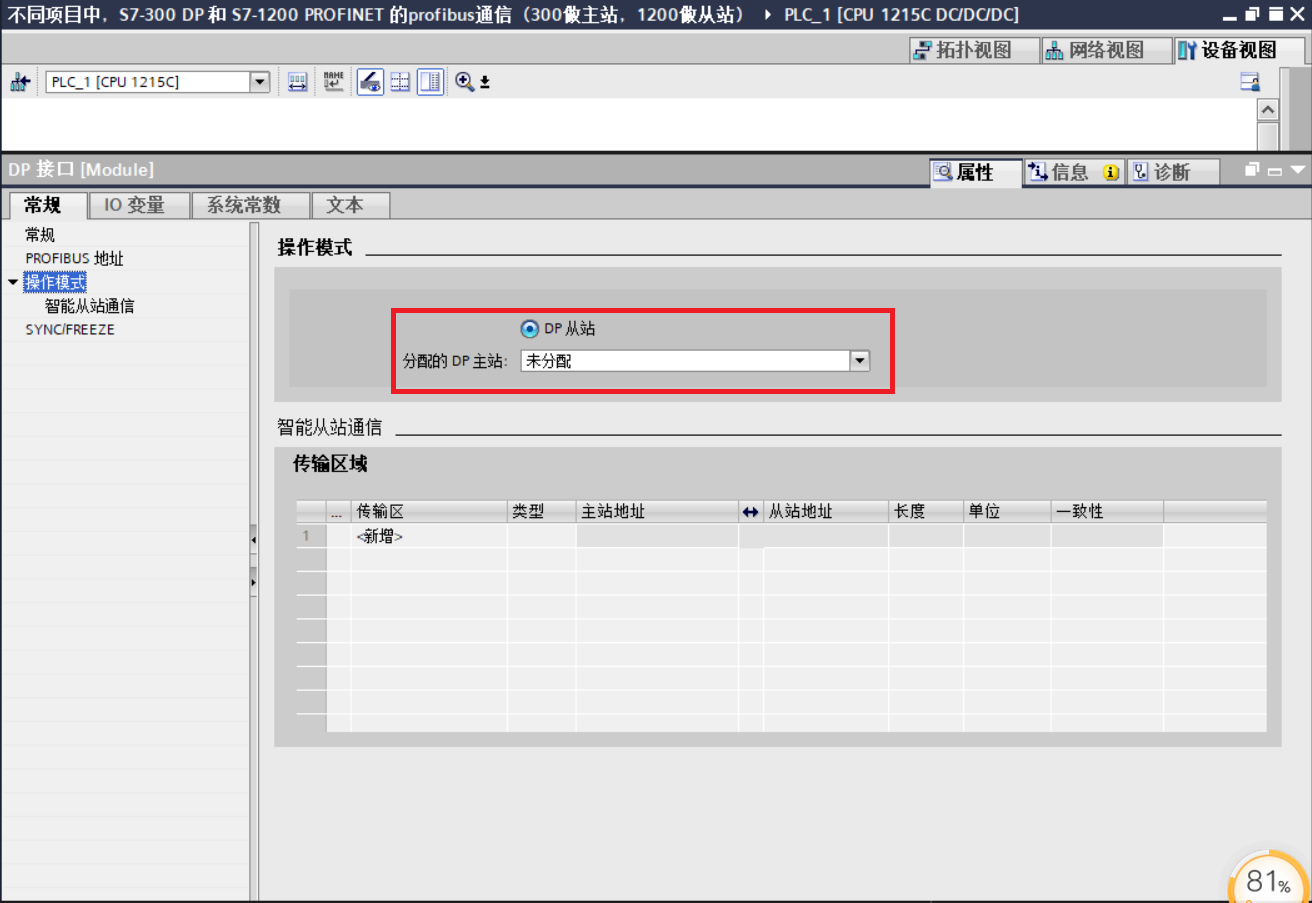The image size is (1312, 903).
Task: Click the yellow info badge on 信息 tab
Action: [1111, 172]
